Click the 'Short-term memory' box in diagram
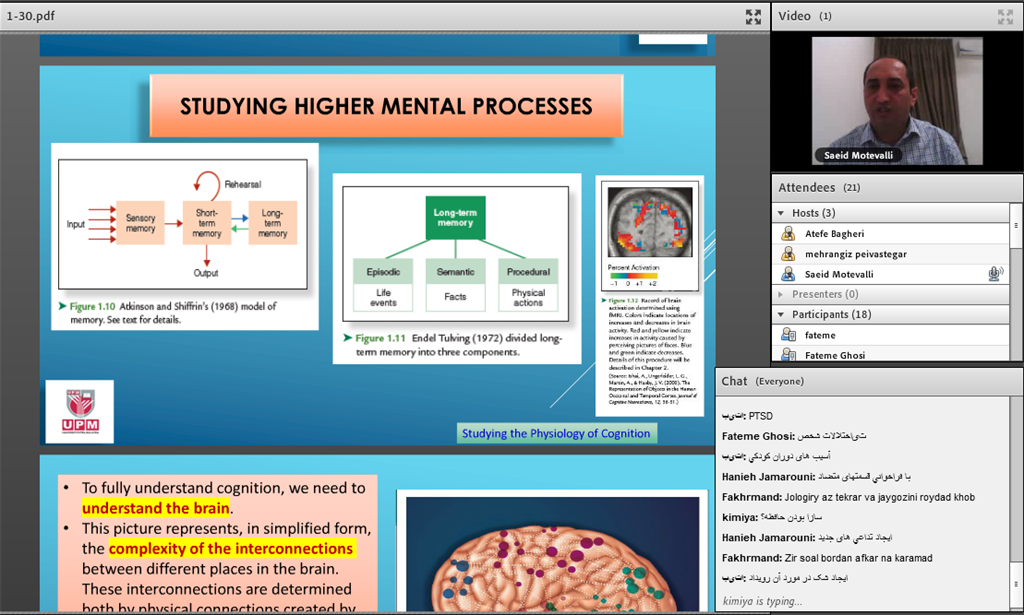This screenshot has width=1024, height=615. [206, 223]
